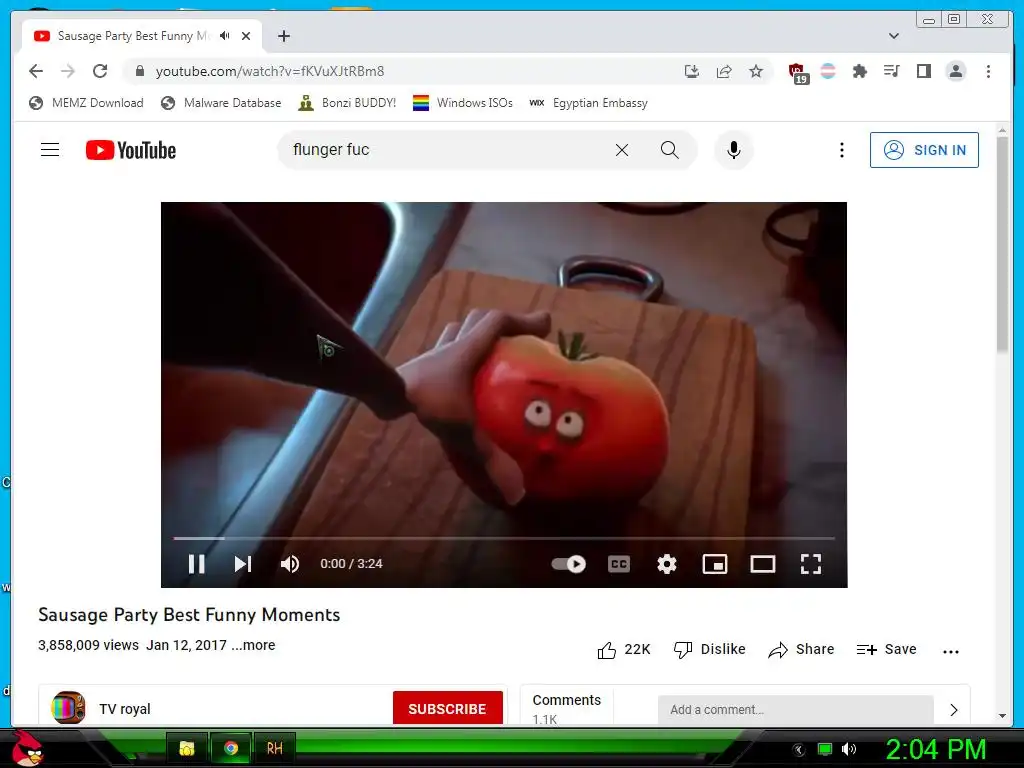
Task: Open the tab search dropdown arrow
Action: [x=894, y=36]
